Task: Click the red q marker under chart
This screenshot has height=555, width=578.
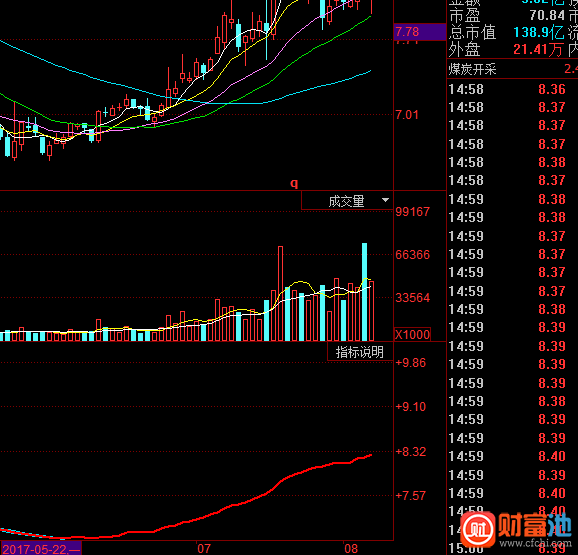Action: click(294, 183)
